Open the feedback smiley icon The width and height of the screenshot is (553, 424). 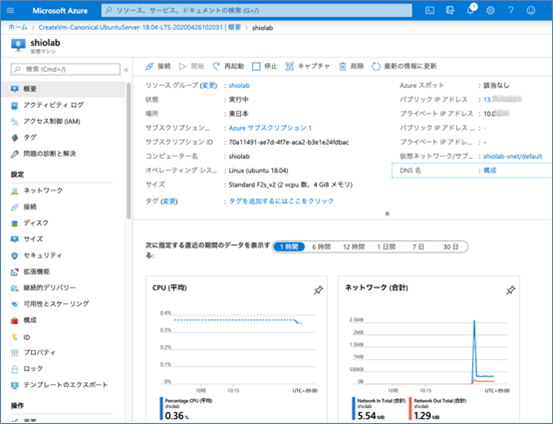tap(531, 11)
